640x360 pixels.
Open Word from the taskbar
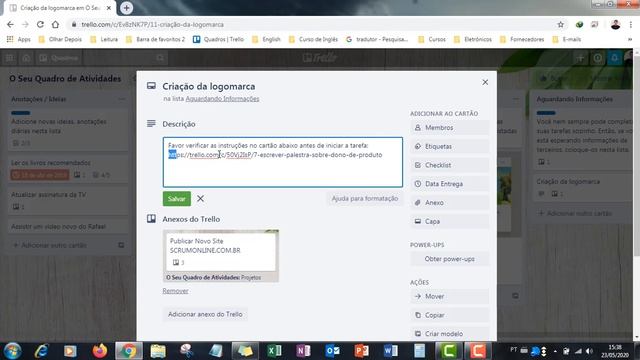tap(390, 351)
